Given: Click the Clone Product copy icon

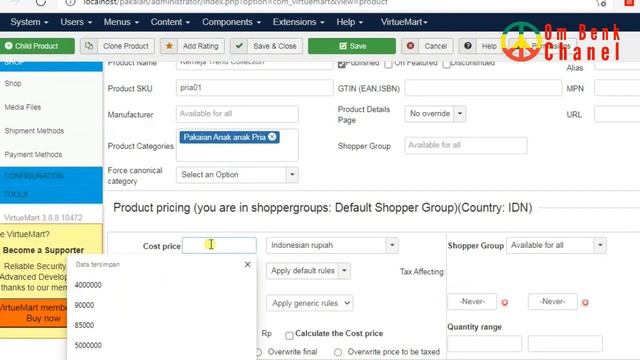Looking at the screenshot, I should [x=89, y=46].
